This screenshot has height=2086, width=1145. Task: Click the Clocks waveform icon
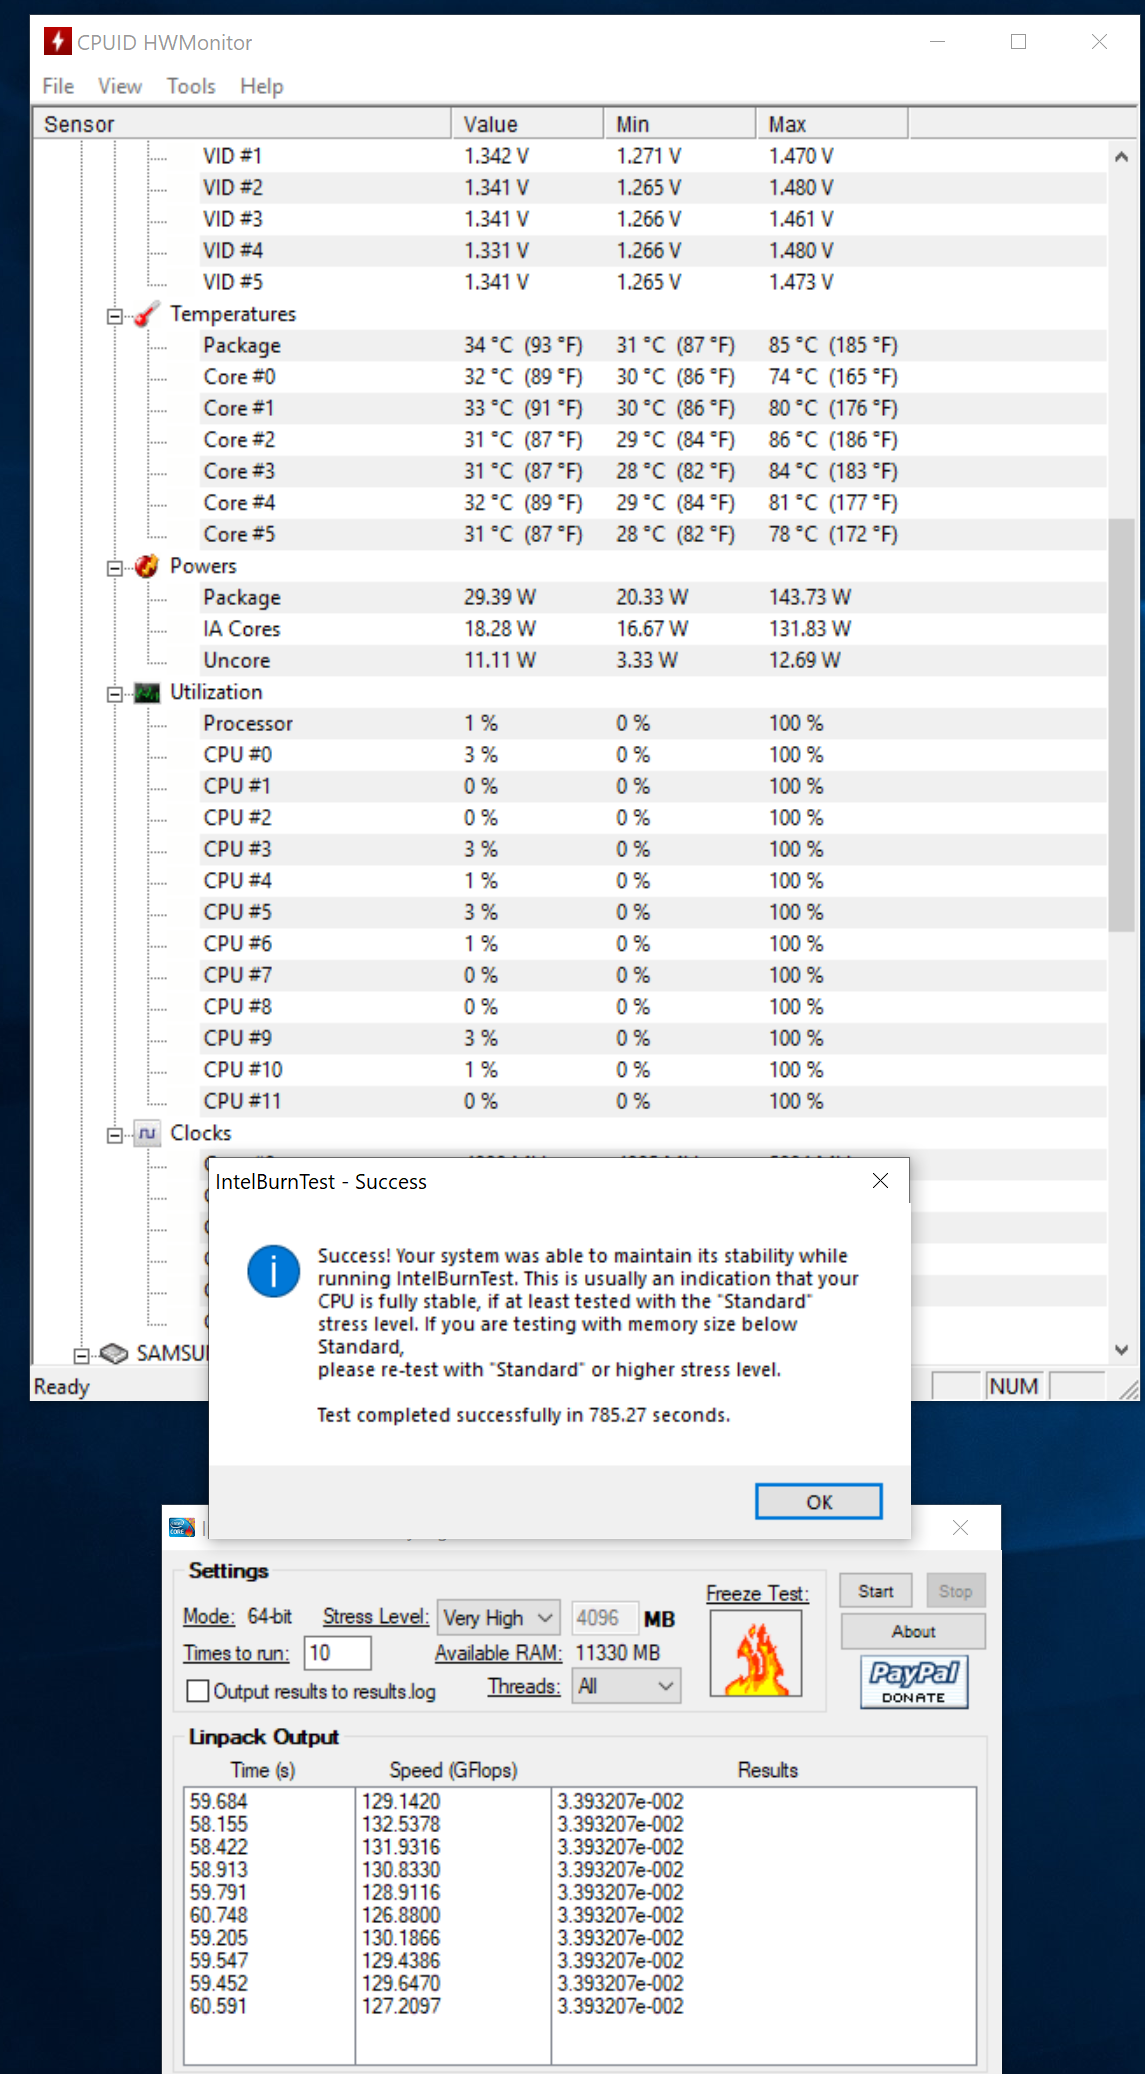click(x=147, y=1133)
